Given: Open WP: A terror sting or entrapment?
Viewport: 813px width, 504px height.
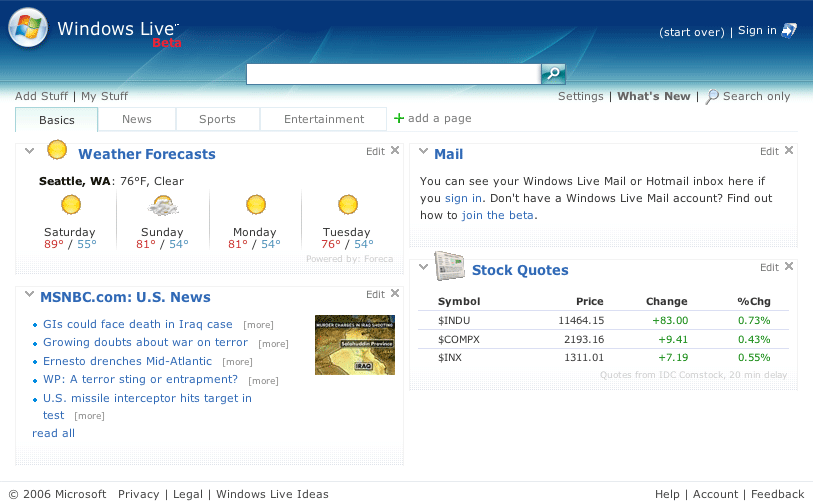Looking at the screenshot, I should (141, 379).
